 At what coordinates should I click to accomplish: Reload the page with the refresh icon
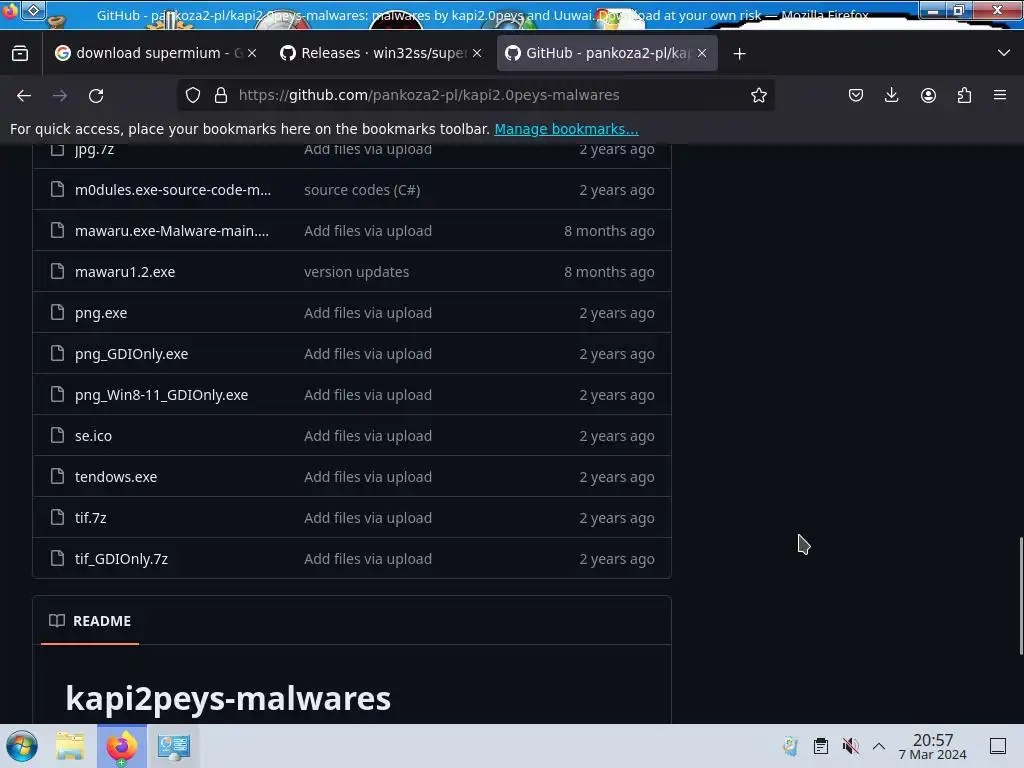(96, 95)
